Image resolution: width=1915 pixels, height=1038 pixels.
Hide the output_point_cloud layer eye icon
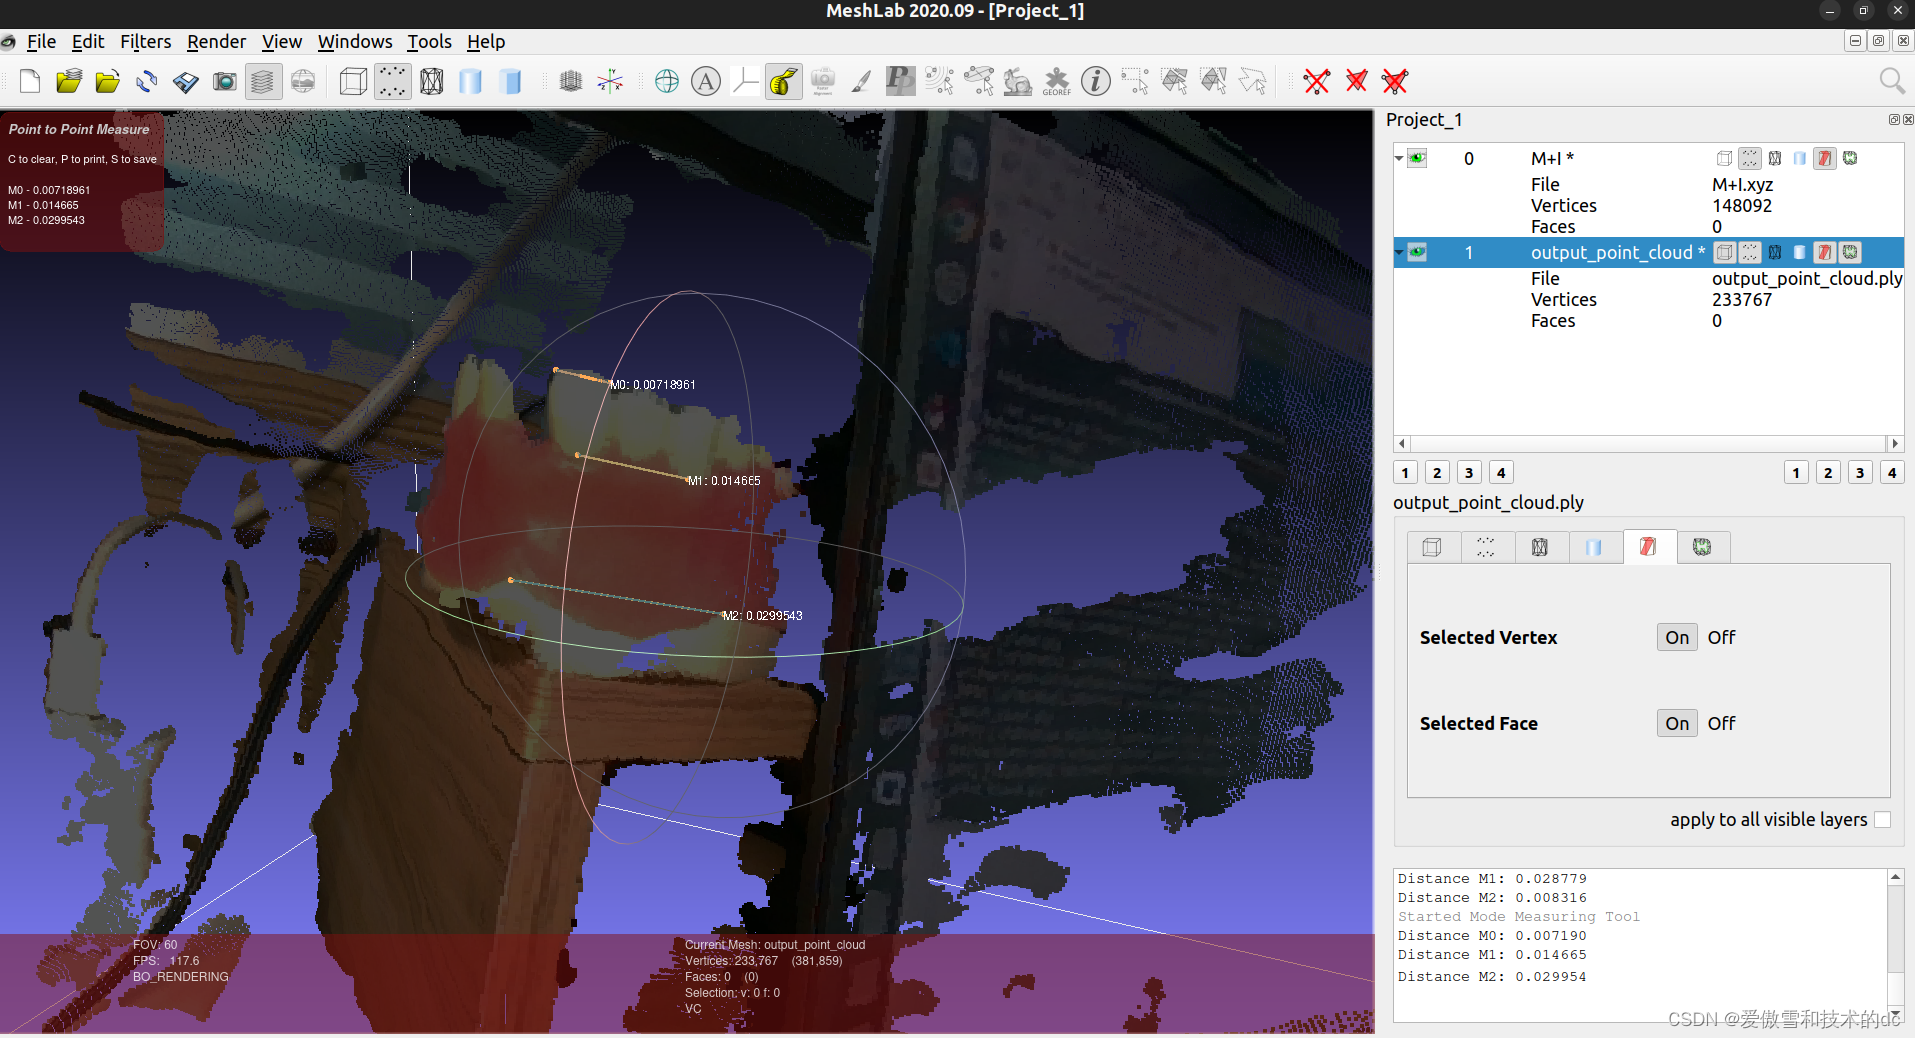pyautogui.click(x=1417, y=252)
